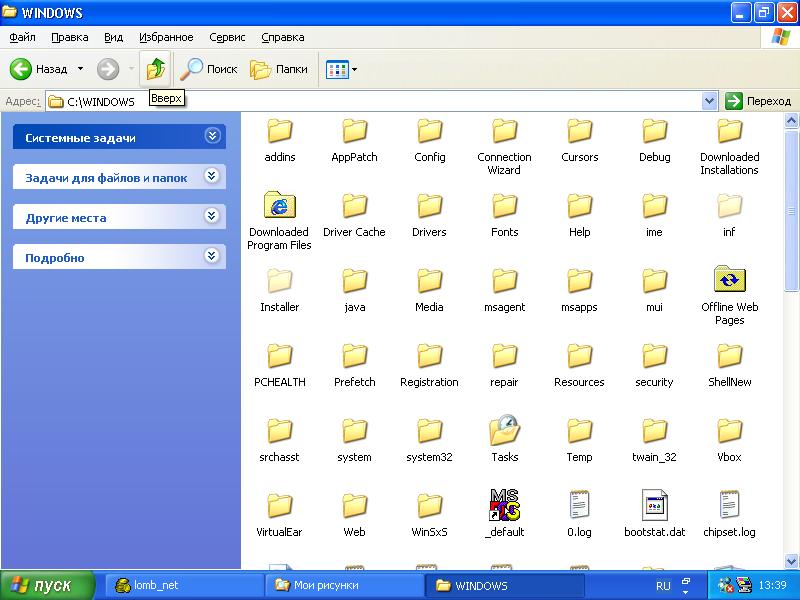
Task: Select the bootstat.dat file
Action: 654,513
